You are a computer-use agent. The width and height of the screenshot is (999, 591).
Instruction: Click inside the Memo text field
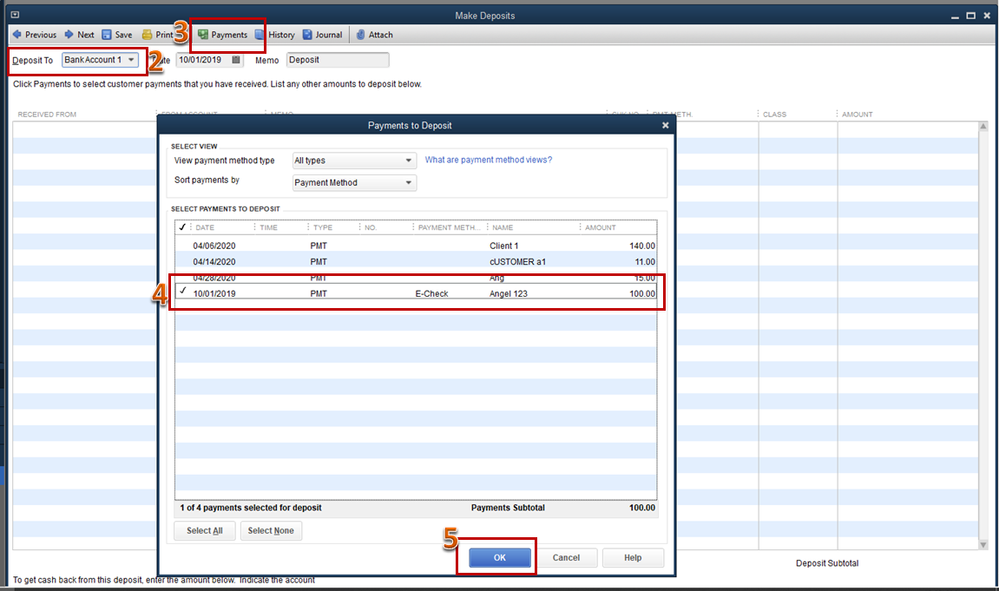click(337, 60)
